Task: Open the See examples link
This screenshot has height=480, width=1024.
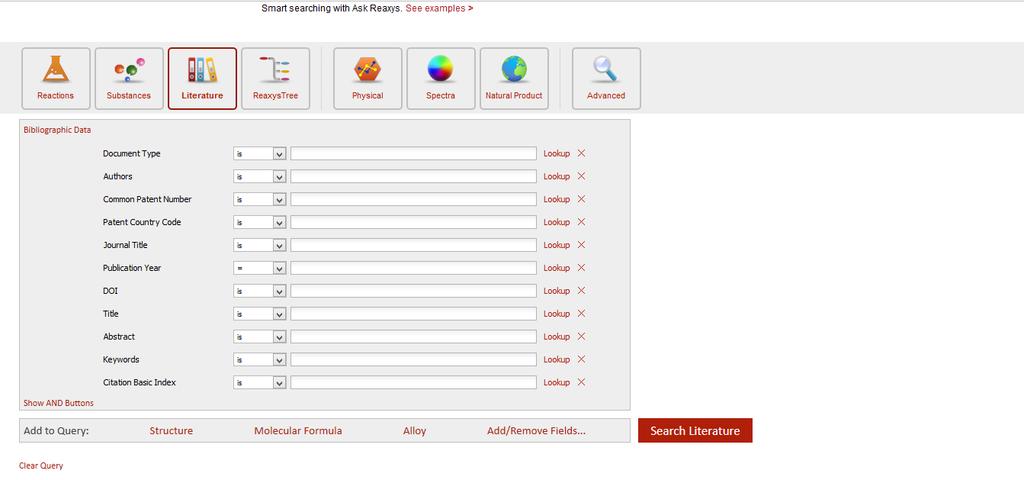Action: [440, 8]
